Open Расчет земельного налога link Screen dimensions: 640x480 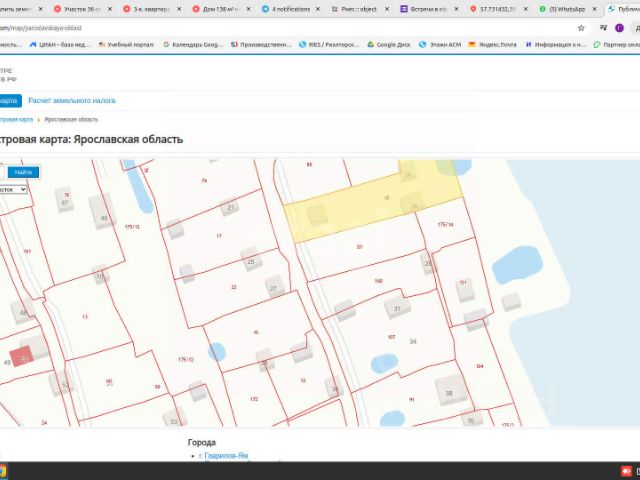72,100
